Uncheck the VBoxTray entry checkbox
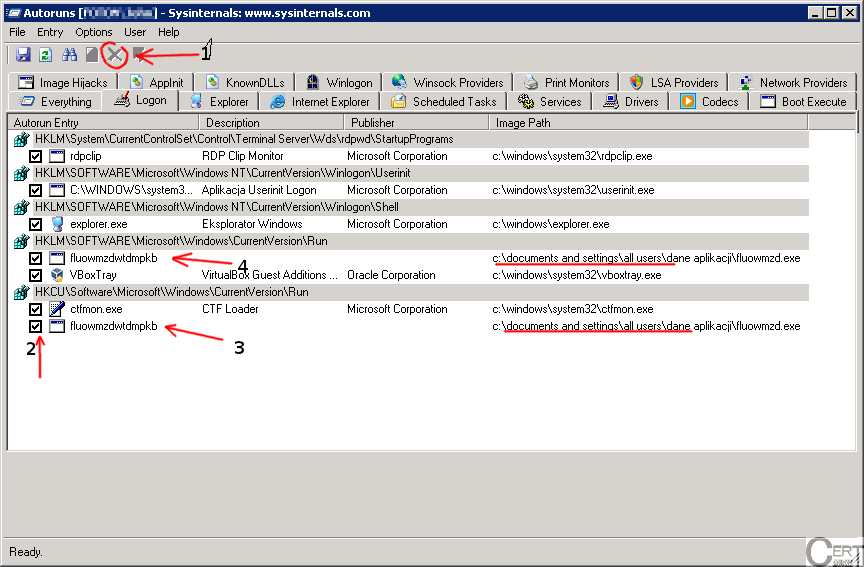 [35, 275]
